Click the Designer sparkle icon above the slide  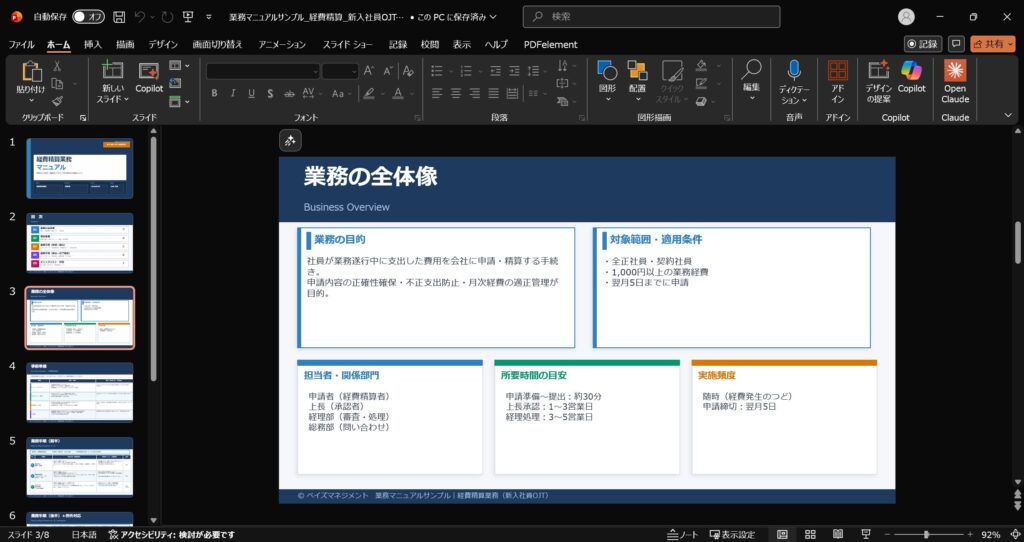pos(289,141)
